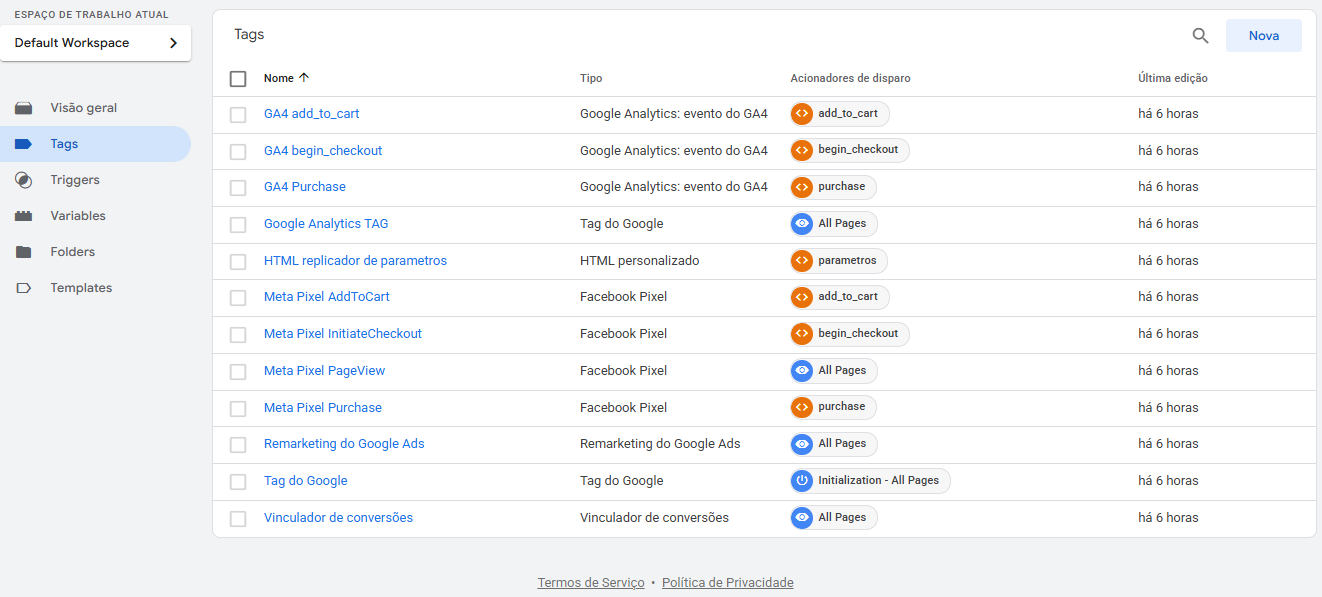Screen dimensions: 1322x597
Task: Click the Variables sidebar icon
Action: pyautogui.click(x=24, y=216)
